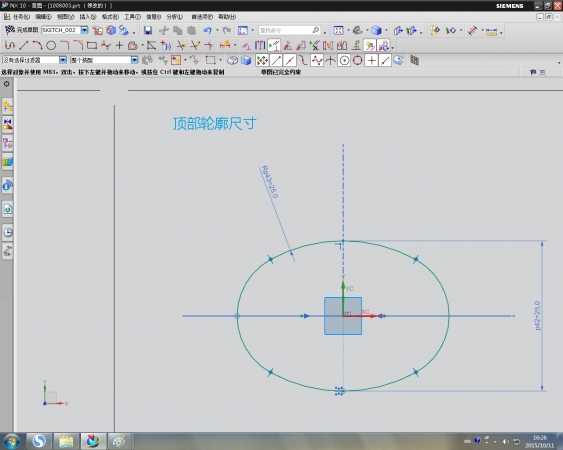The width and height of the screenshot is (563, 450).
Task: Click the Undo arrow icon
Action: click(x=208, y=31)
